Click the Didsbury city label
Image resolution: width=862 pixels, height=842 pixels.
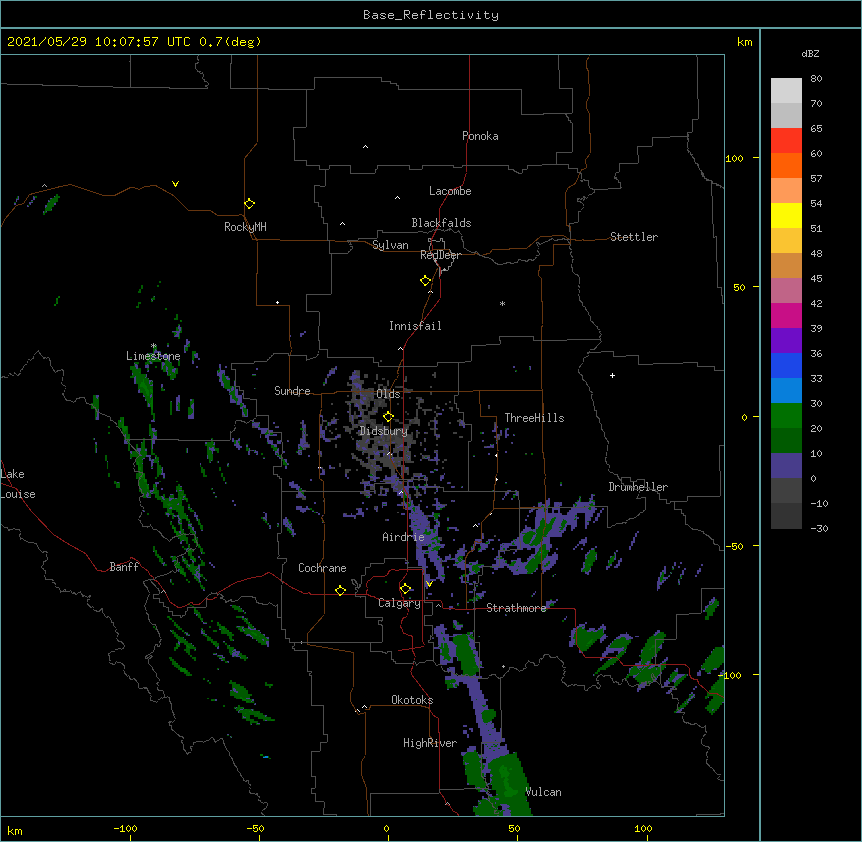pos(384,431)
